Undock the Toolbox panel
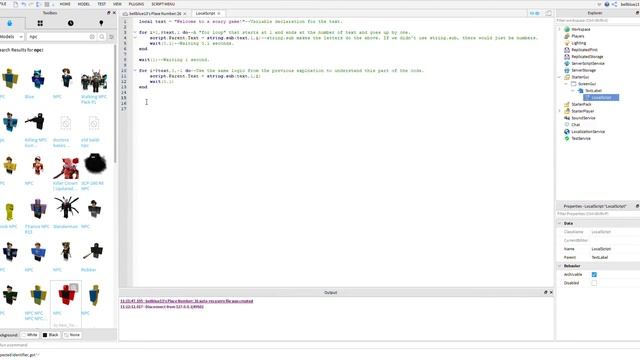640x360 pixels. pos(109,13)
